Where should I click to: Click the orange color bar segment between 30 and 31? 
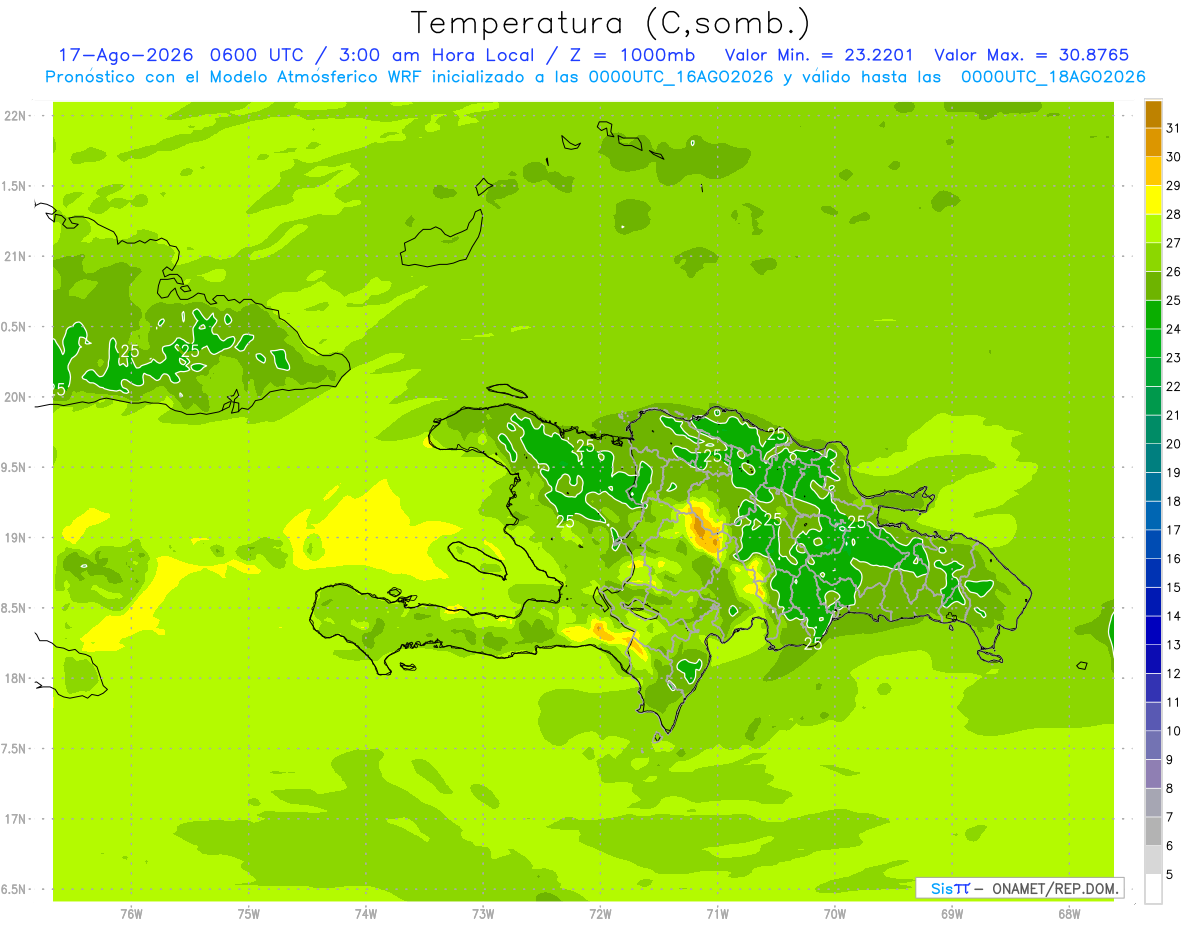tap(1153, 142)
